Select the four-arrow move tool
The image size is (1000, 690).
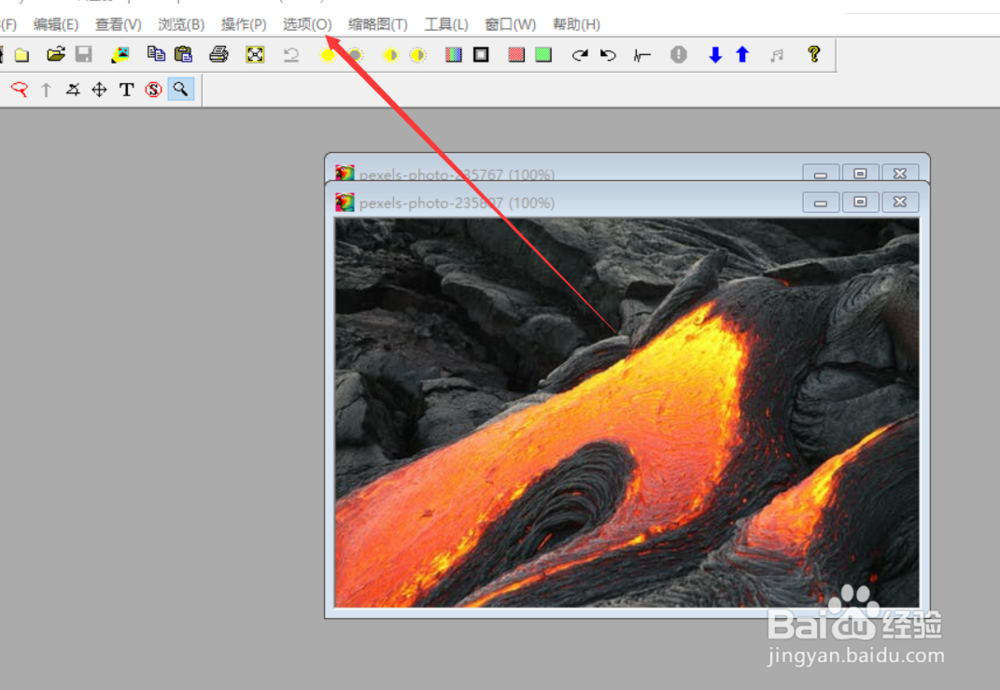(99, 90)
